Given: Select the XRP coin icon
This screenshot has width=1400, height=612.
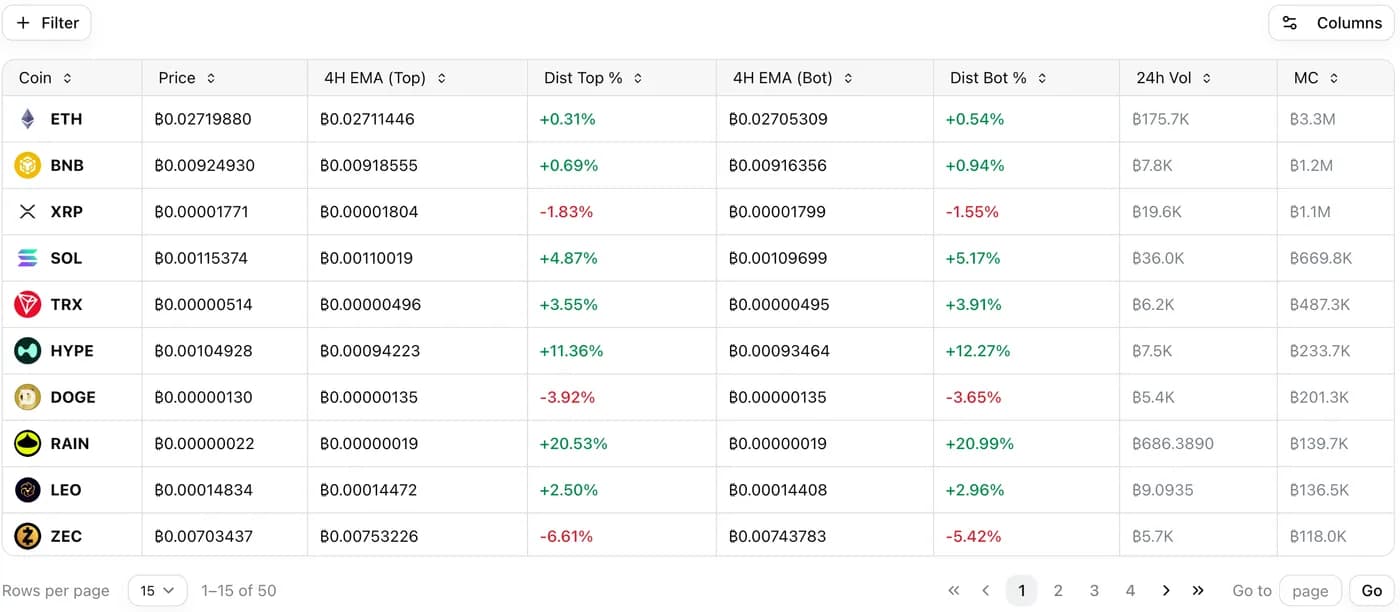Looking at the screenshot, I should 28,212.
